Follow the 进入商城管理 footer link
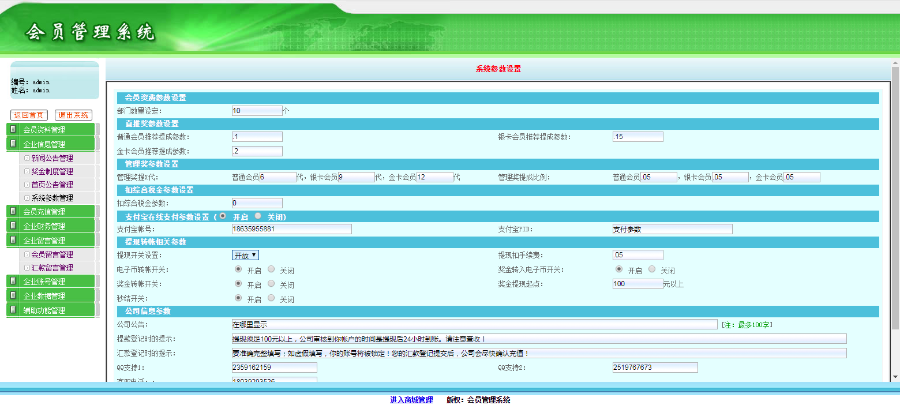The height and width of the screenshot is (405, 900). tap(412, 400)
